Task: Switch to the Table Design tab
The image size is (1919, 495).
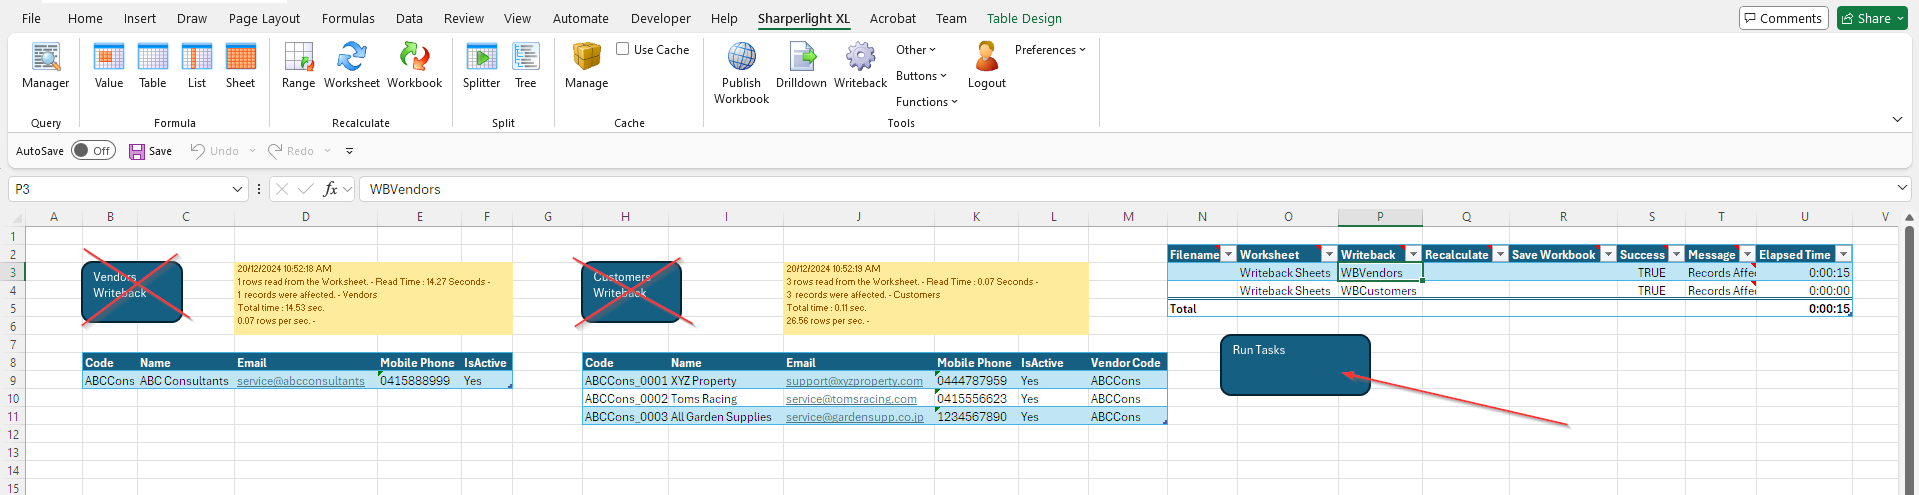Action: [x=1024, y=18]
